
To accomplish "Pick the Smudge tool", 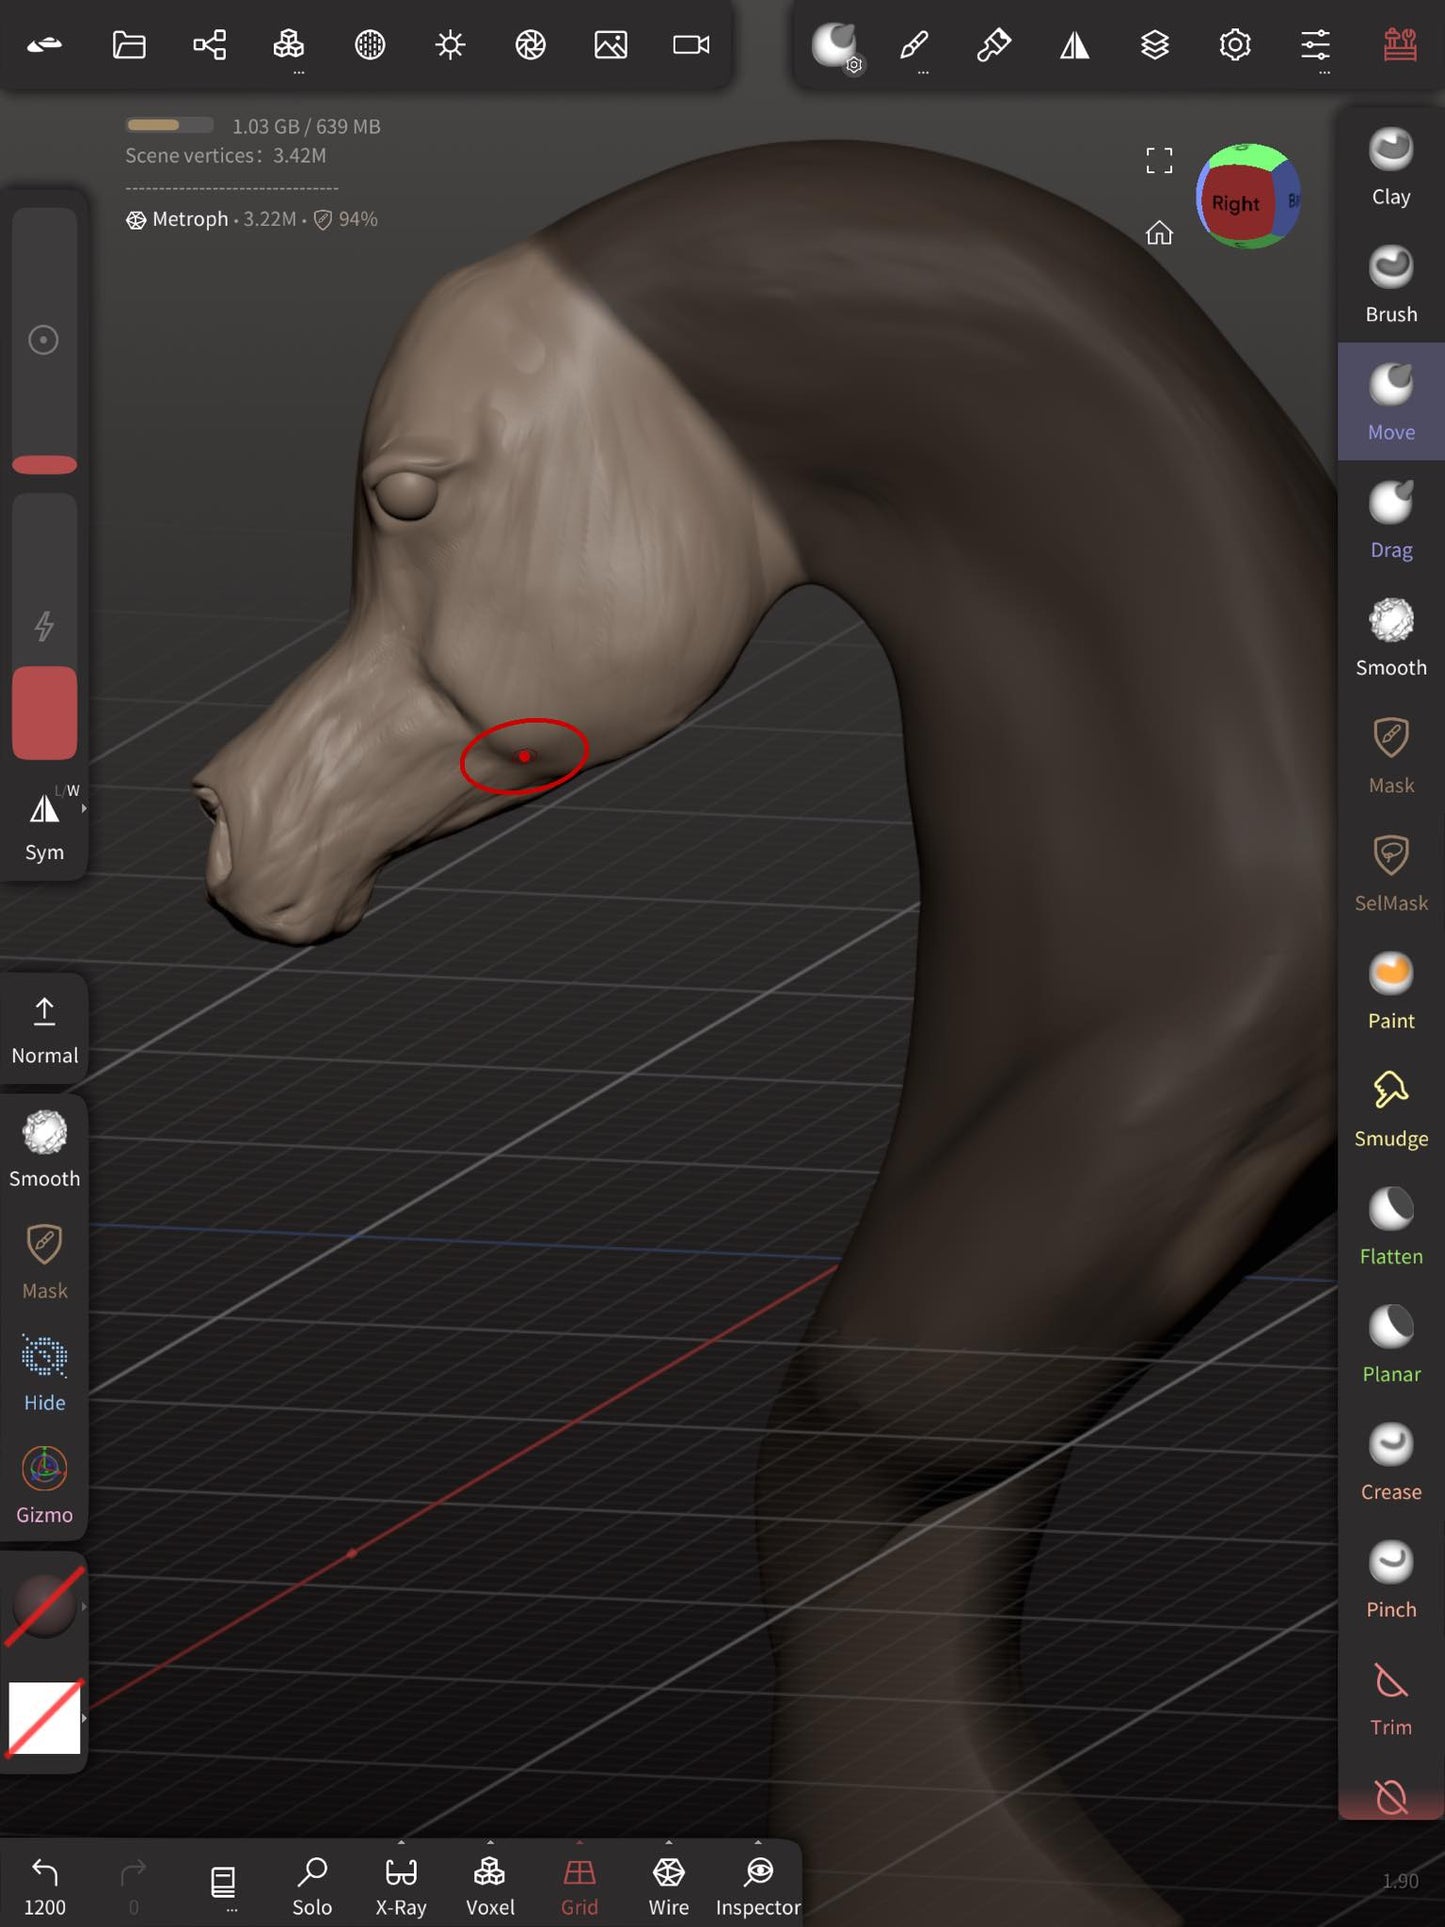I will click(1390, 1109).
